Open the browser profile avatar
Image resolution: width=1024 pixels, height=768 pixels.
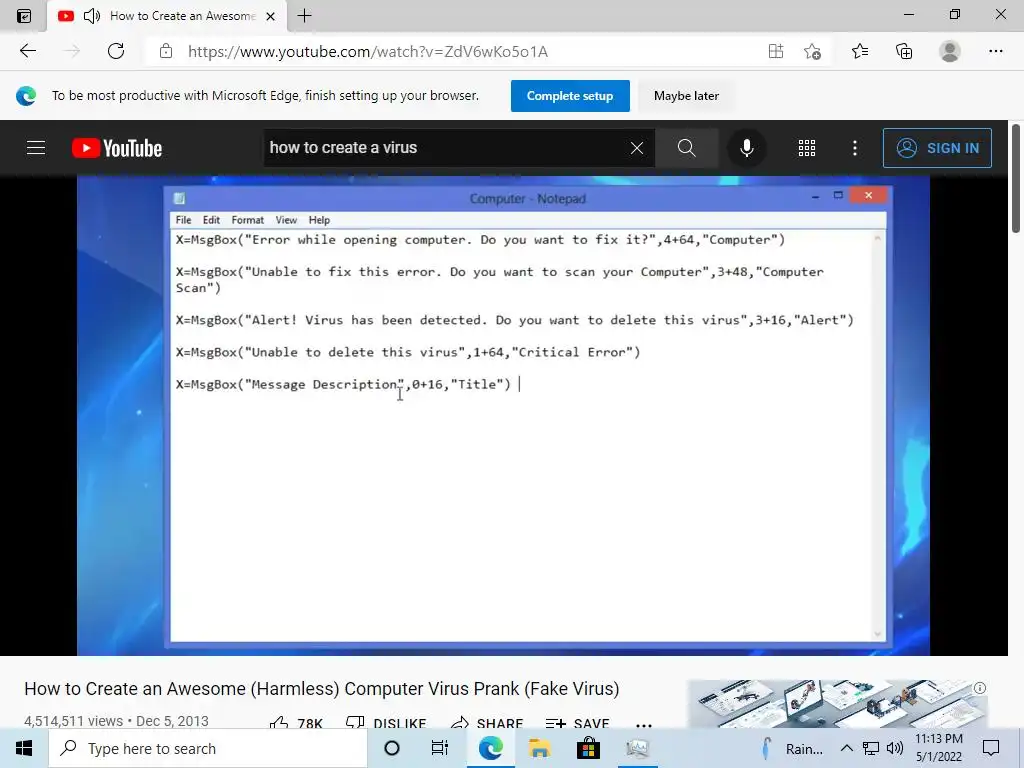950,51
